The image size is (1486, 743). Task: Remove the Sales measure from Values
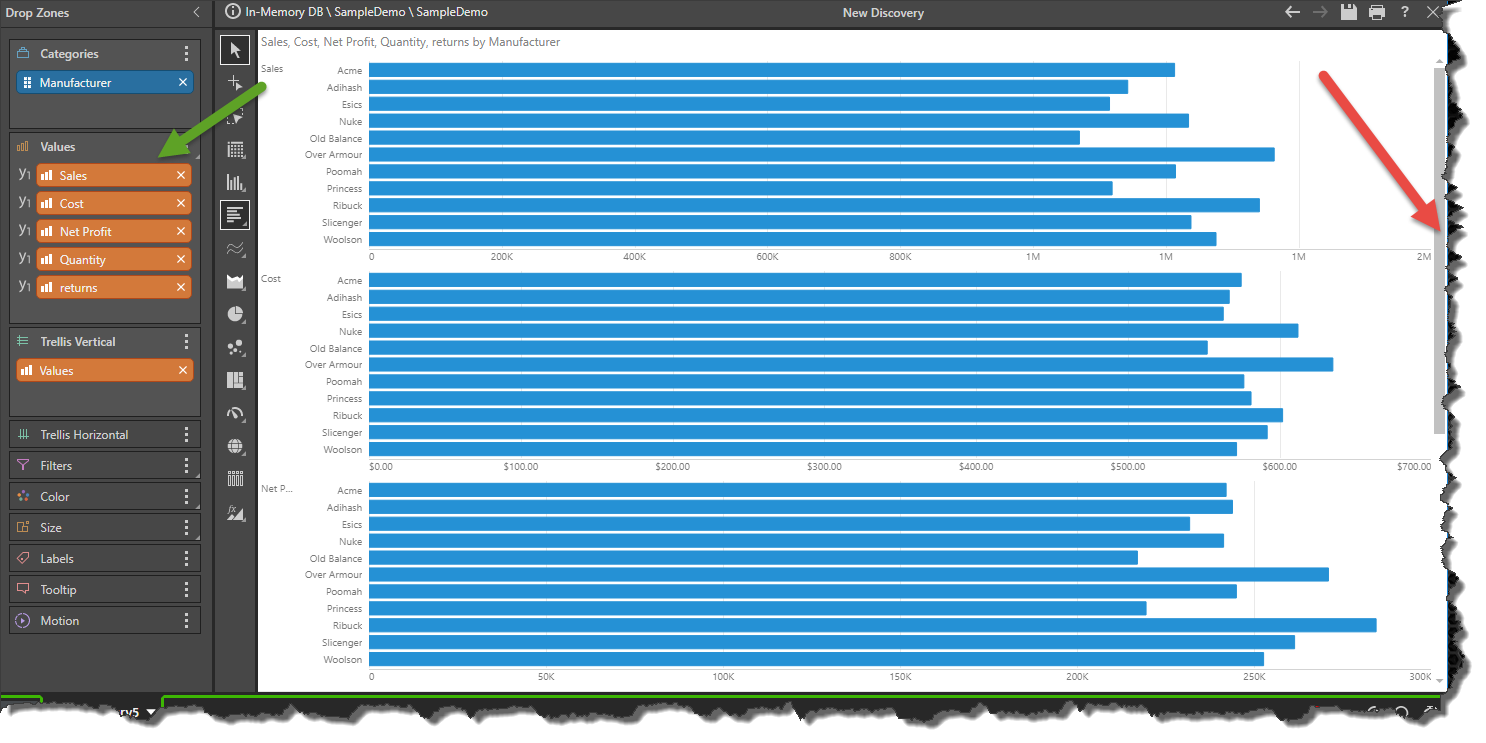(x=181, y=175)
